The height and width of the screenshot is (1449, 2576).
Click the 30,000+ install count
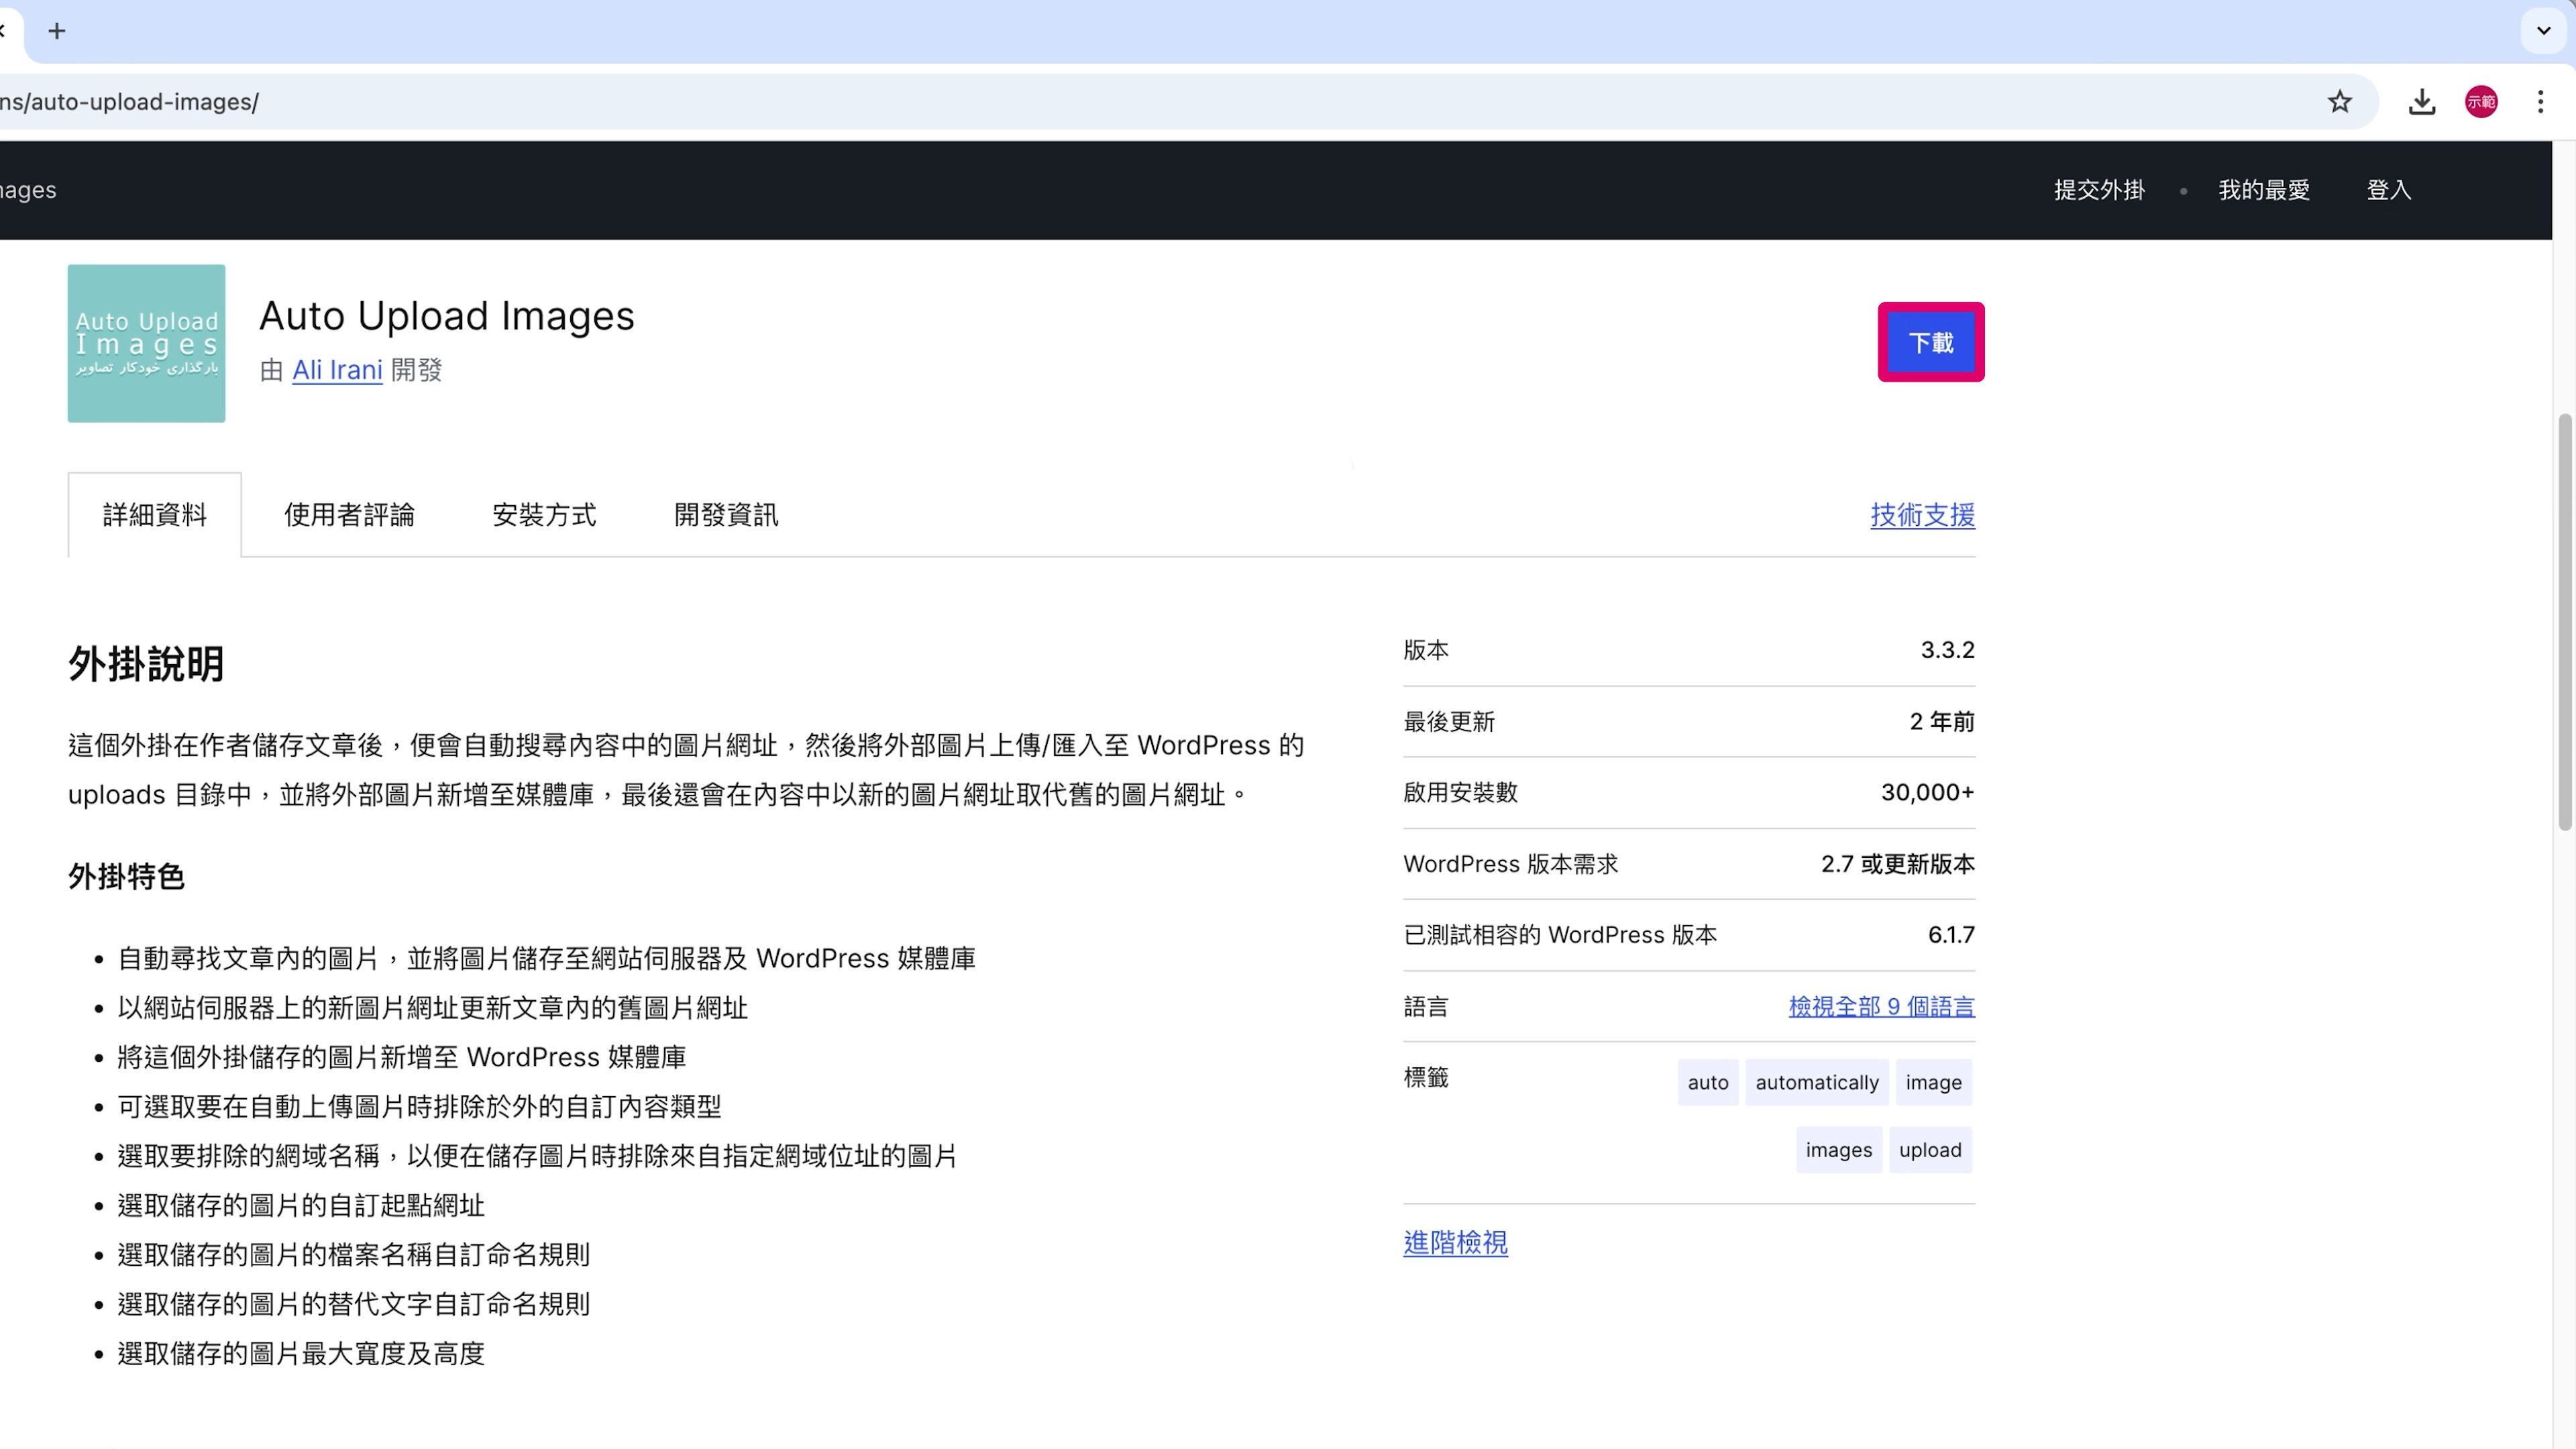(1927, 792)
